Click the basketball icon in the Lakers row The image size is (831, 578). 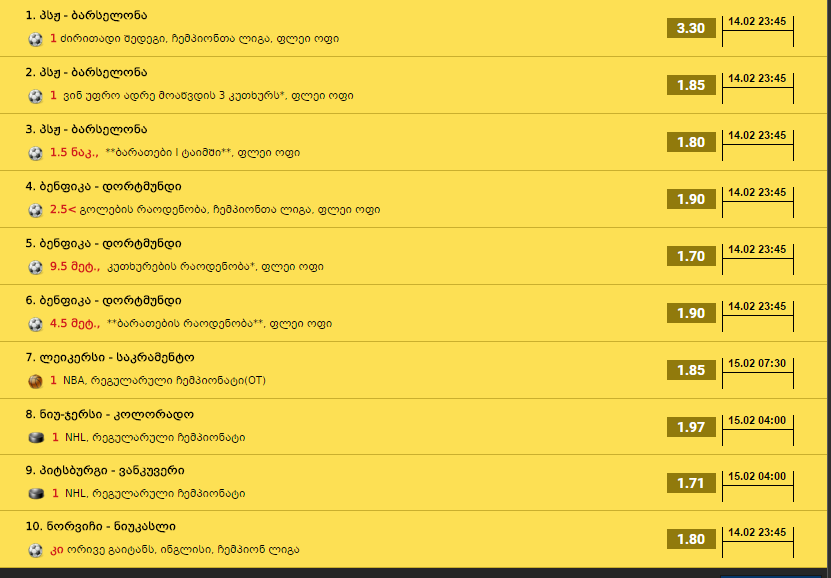[36, 381]
